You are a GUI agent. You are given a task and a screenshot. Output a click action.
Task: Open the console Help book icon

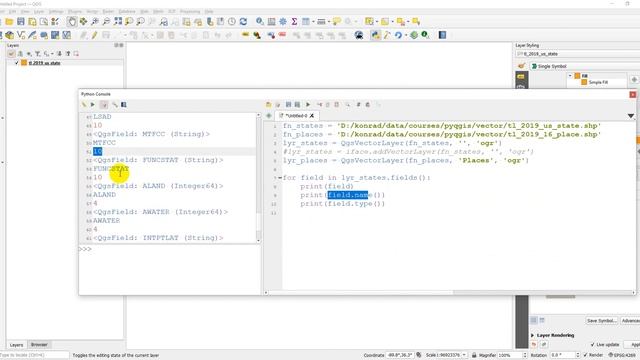(x=124, y=105)
